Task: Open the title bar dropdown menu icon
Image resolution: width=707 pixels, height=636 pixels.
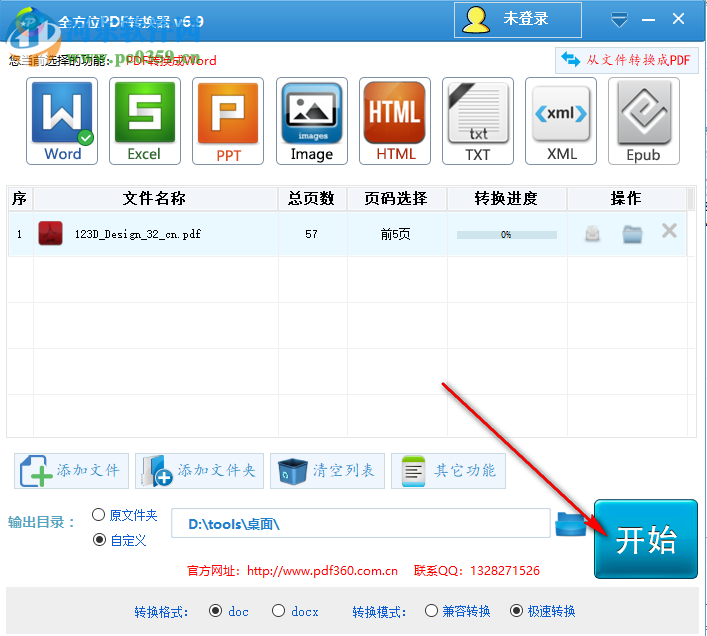Action: [x=619, y=20]
